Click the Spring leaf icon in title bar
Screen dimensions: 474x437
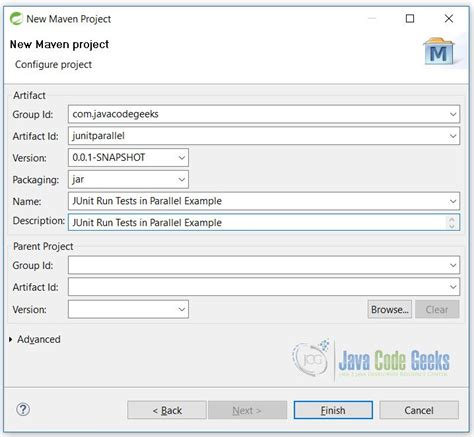pos(16,19)
